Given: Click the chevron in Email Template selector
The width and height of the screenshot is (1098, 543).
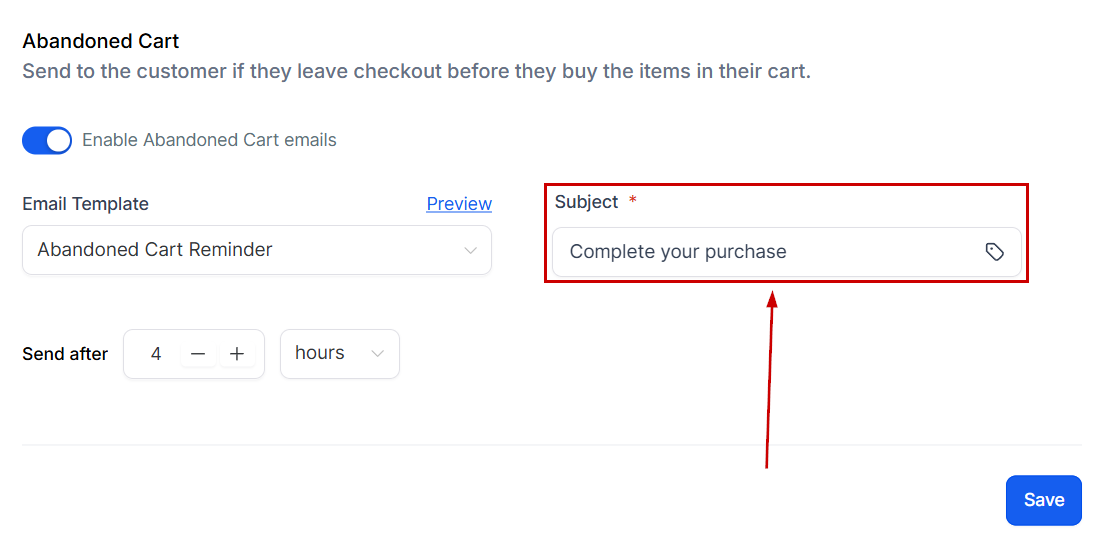Looking at the screenshot, I should [x=470, y=250].
